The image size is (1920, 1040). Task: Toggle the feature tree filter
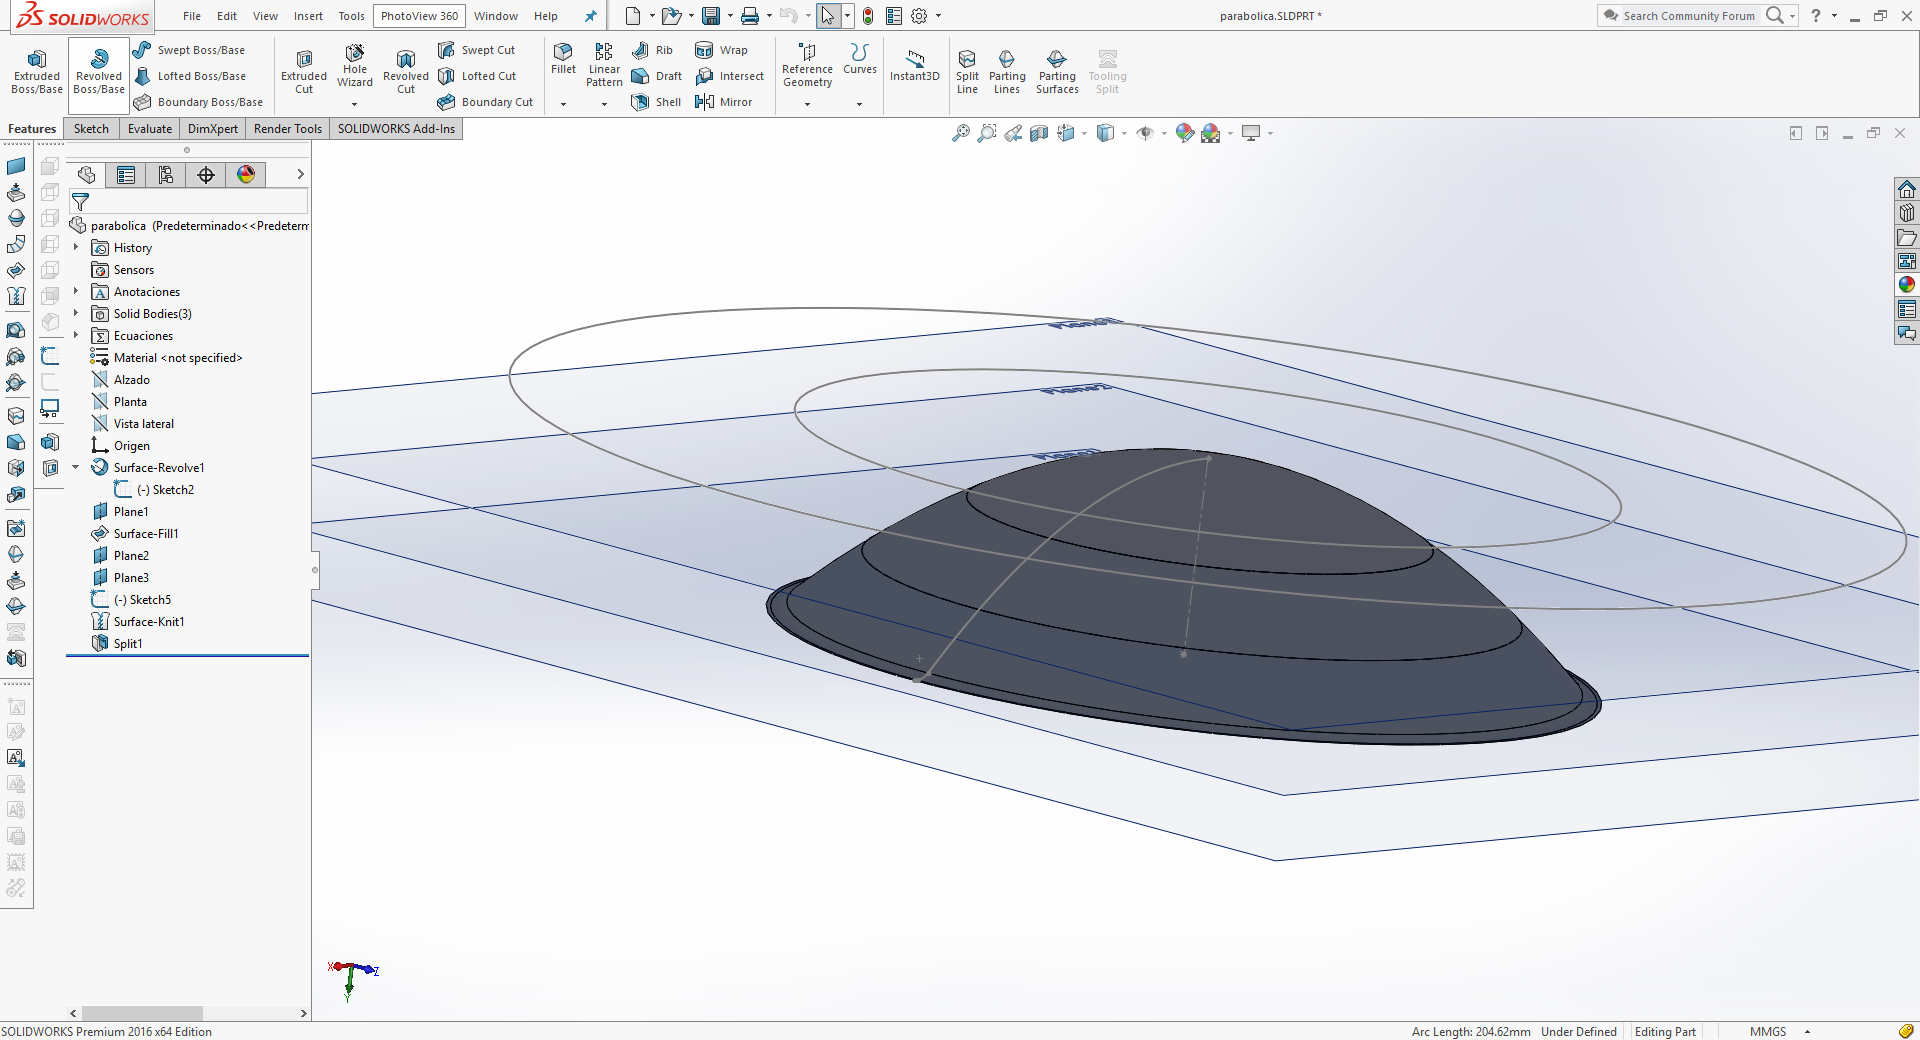point(81,202)
